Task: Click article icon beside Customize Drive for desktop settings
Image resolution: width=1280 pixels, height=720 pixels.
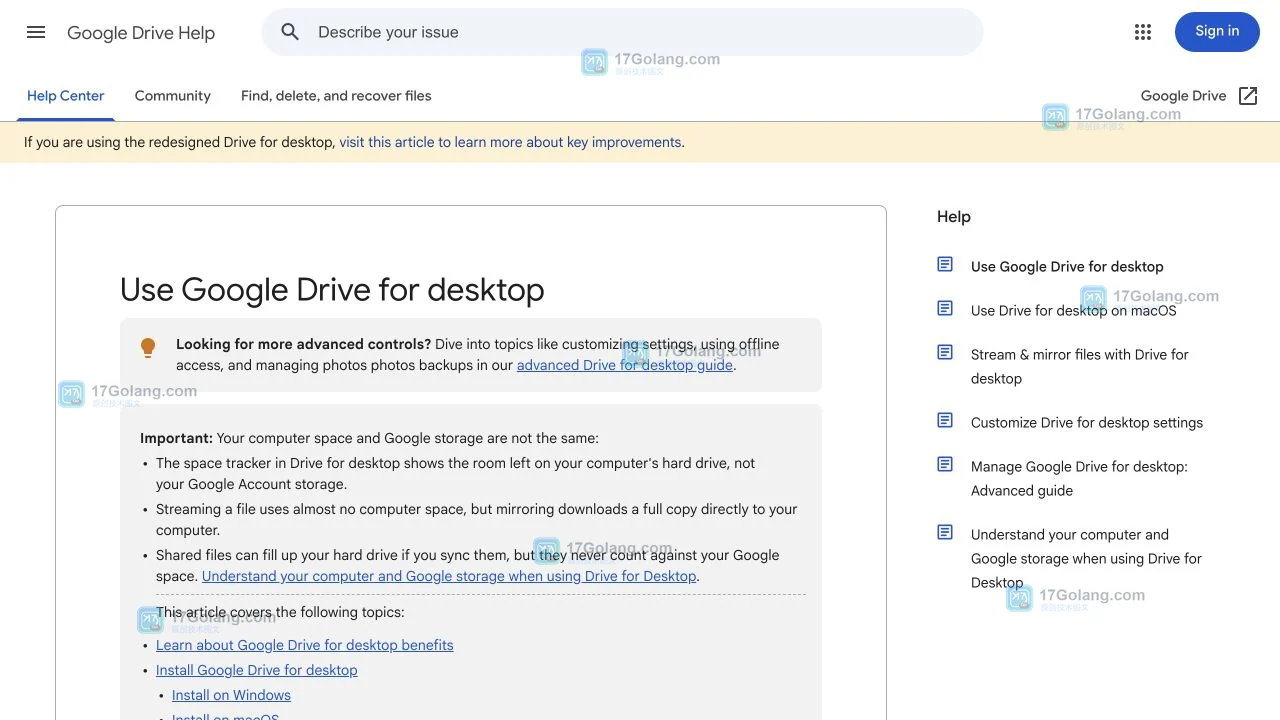Action: coord(945,420)
